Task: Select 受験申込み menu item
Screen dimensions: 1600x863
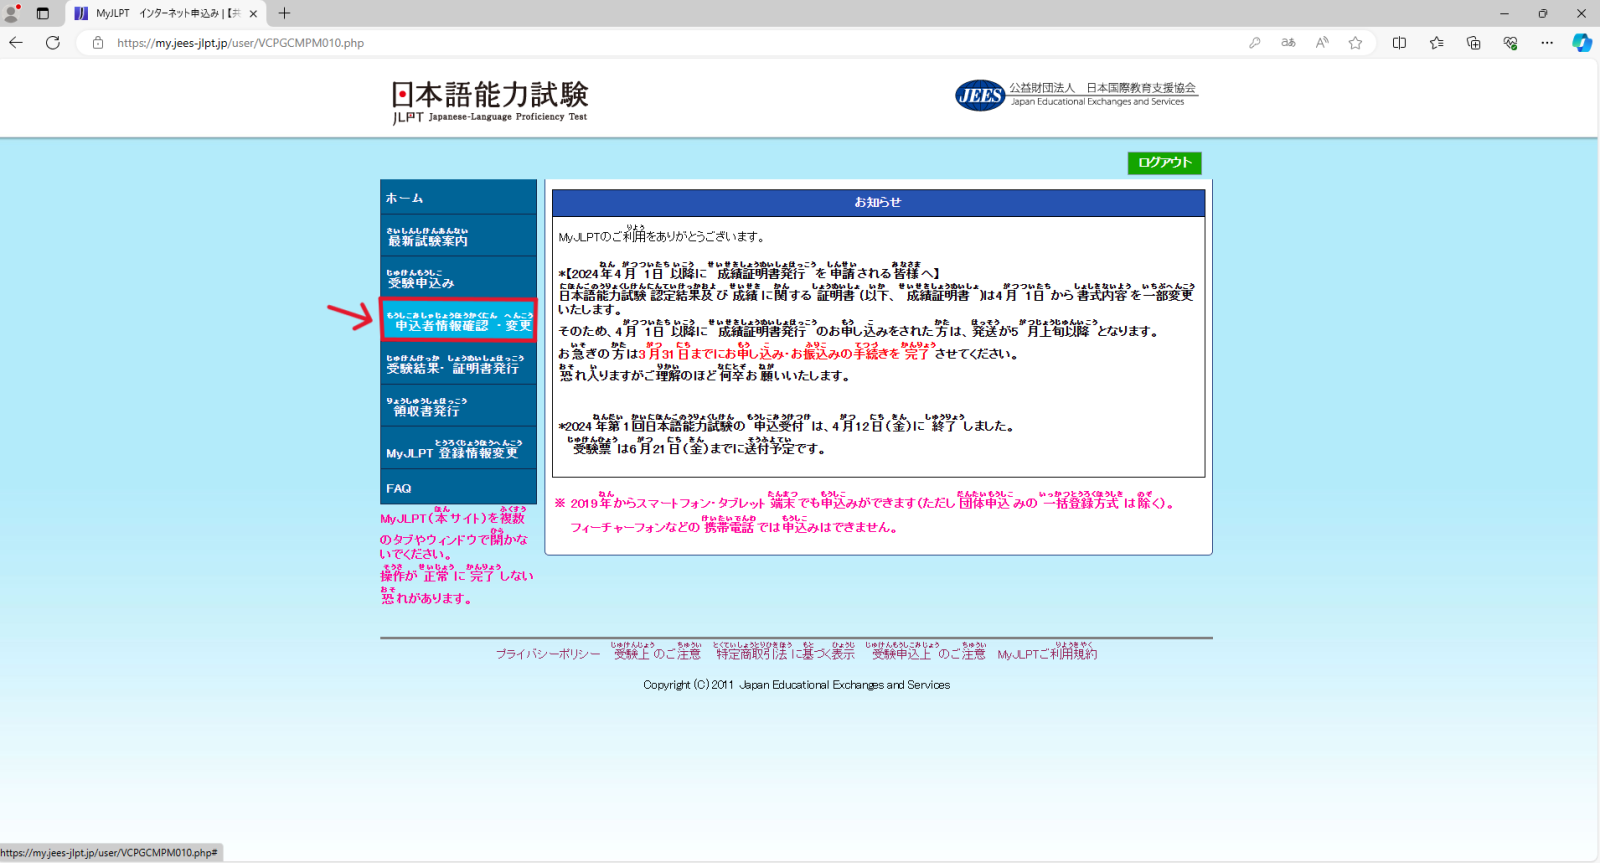Action: 458,279
